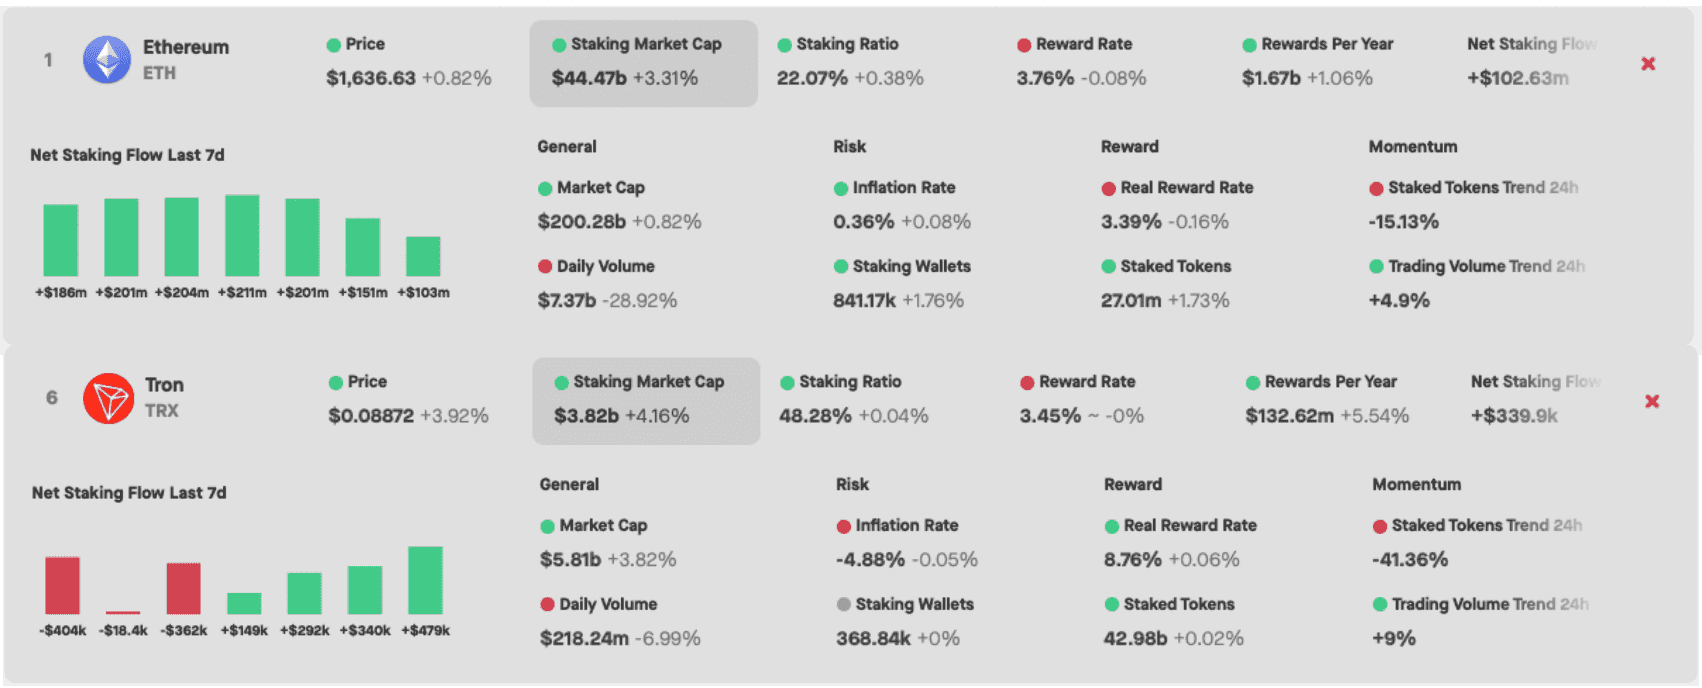
Task: Click red dot beside Tron Inflation Rate
Action: [844, 526]
